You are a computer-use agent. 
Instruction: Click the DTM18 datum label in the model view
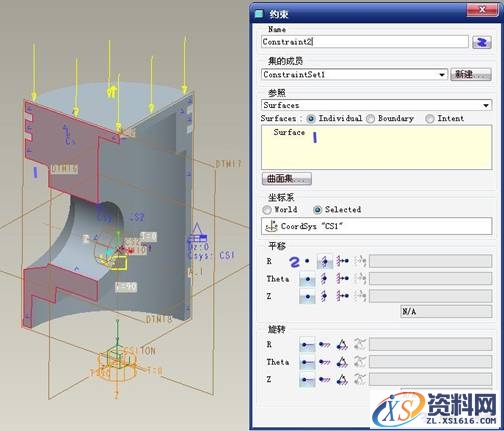coord(159,319)
